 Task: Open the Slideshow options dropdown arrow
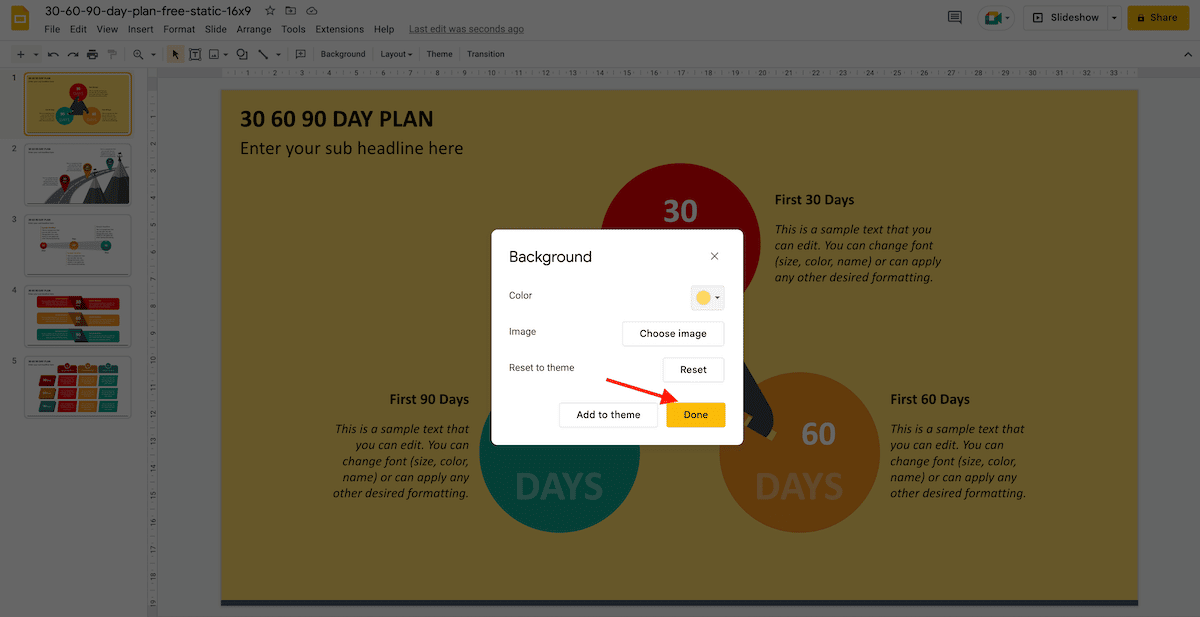click(x=1113, y=17)
